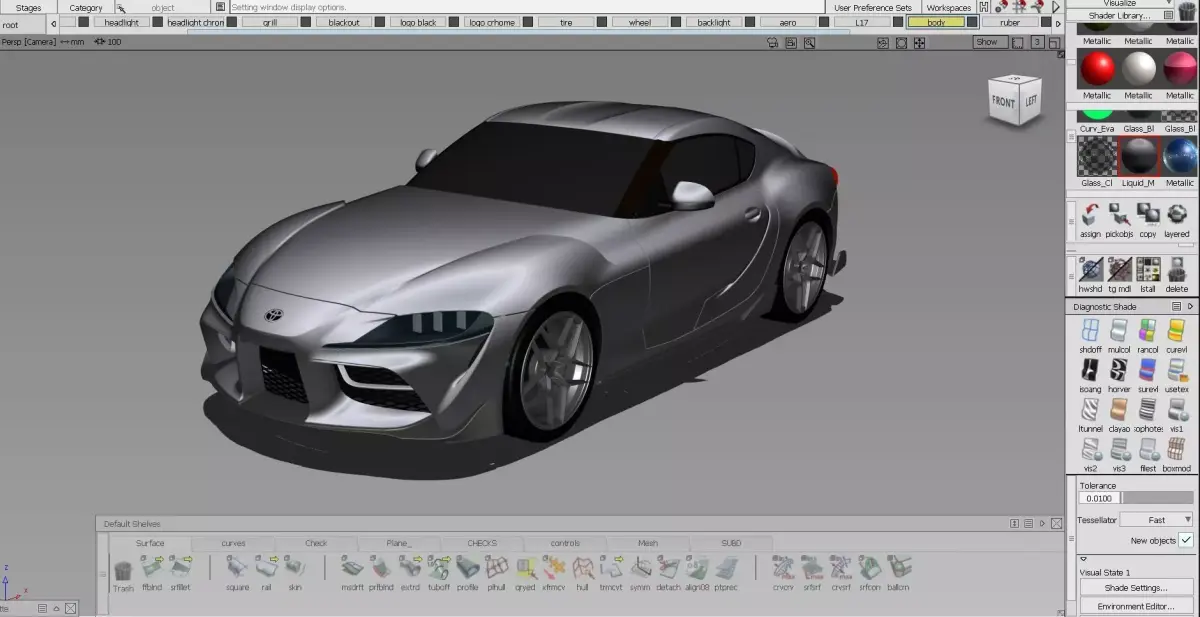
Task: Click the lstall list all shaders icon
Action: point(1148,273)
